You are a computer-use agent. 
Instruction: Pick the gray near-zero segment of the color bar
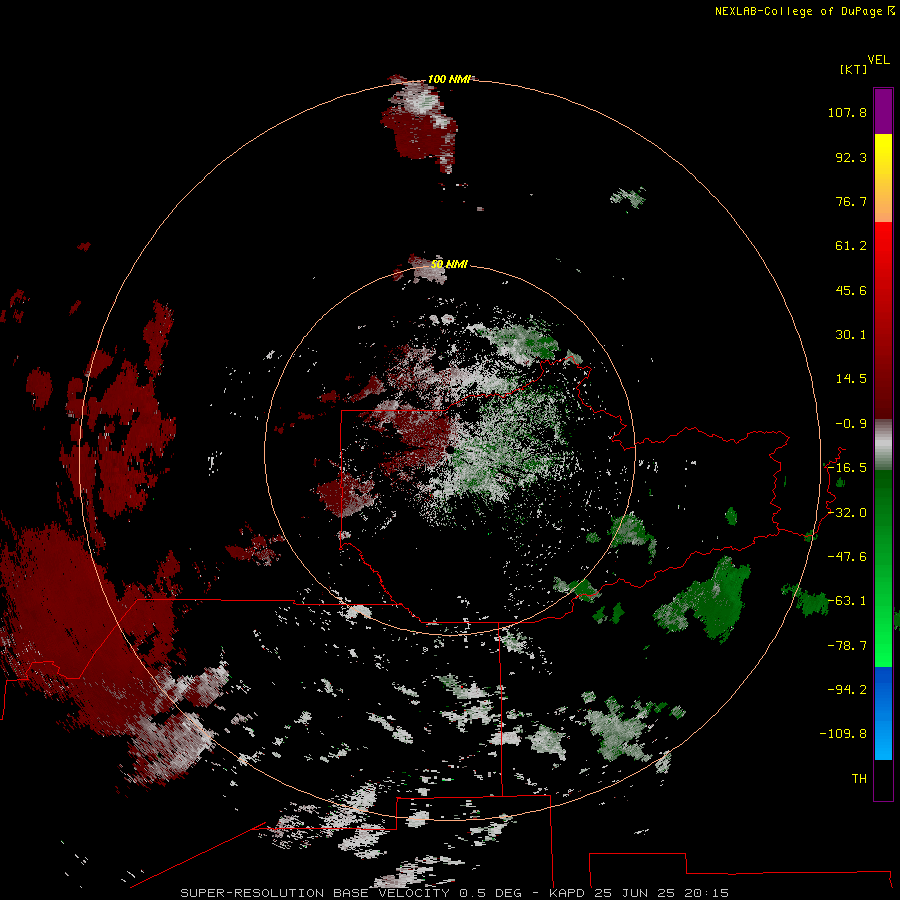(x=883, y=445)
